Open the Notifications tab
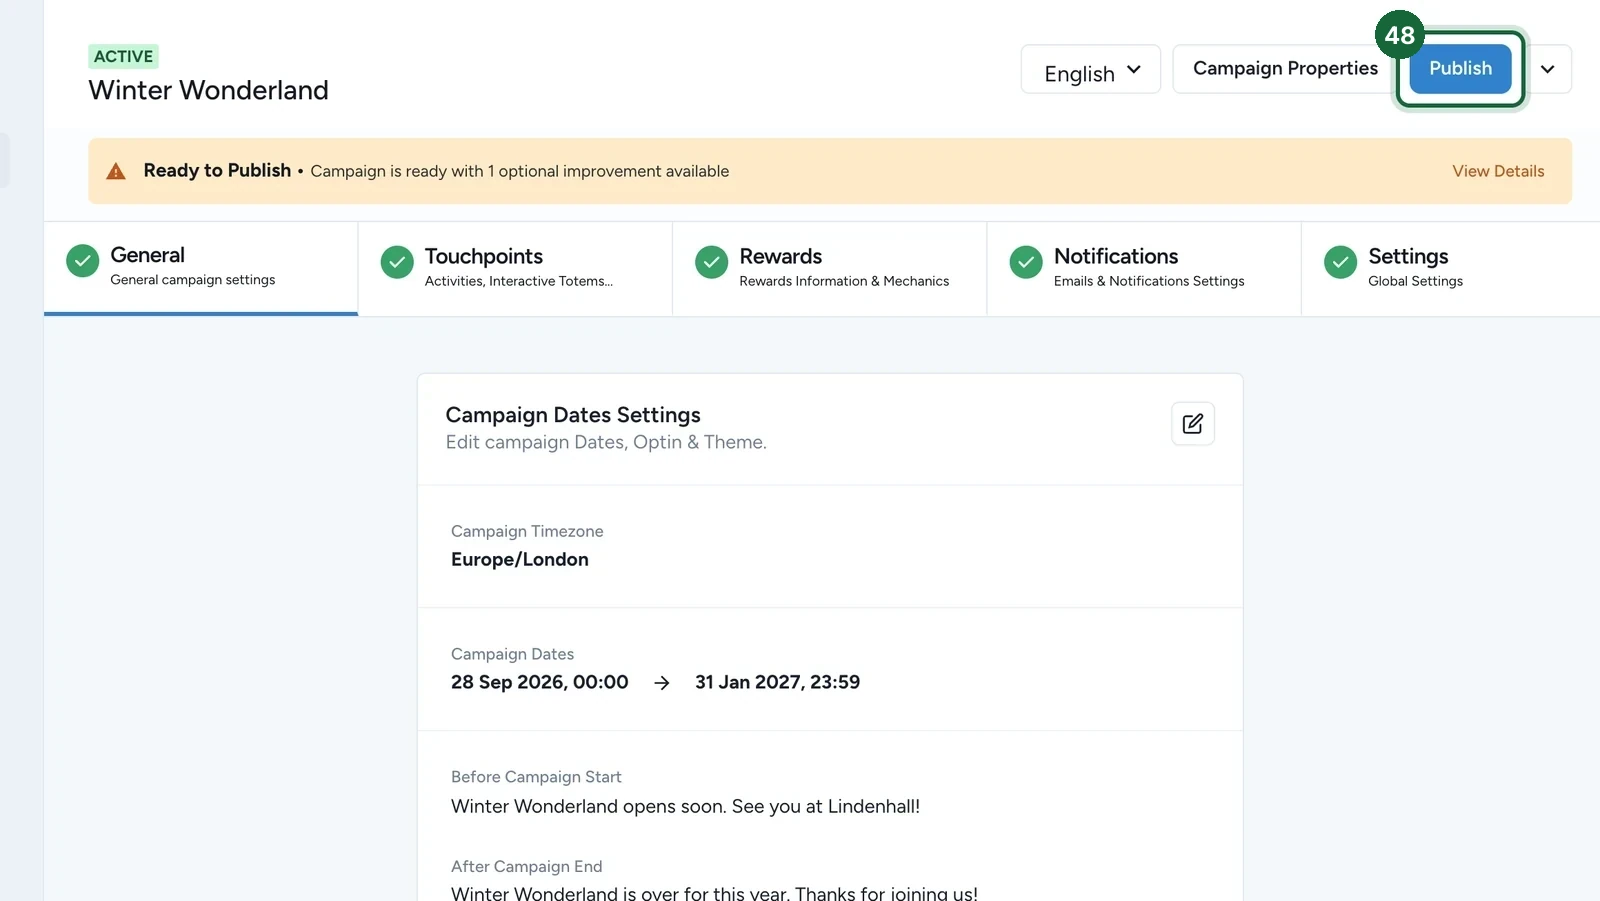Screen dimensions: 1600x901 1144,268
